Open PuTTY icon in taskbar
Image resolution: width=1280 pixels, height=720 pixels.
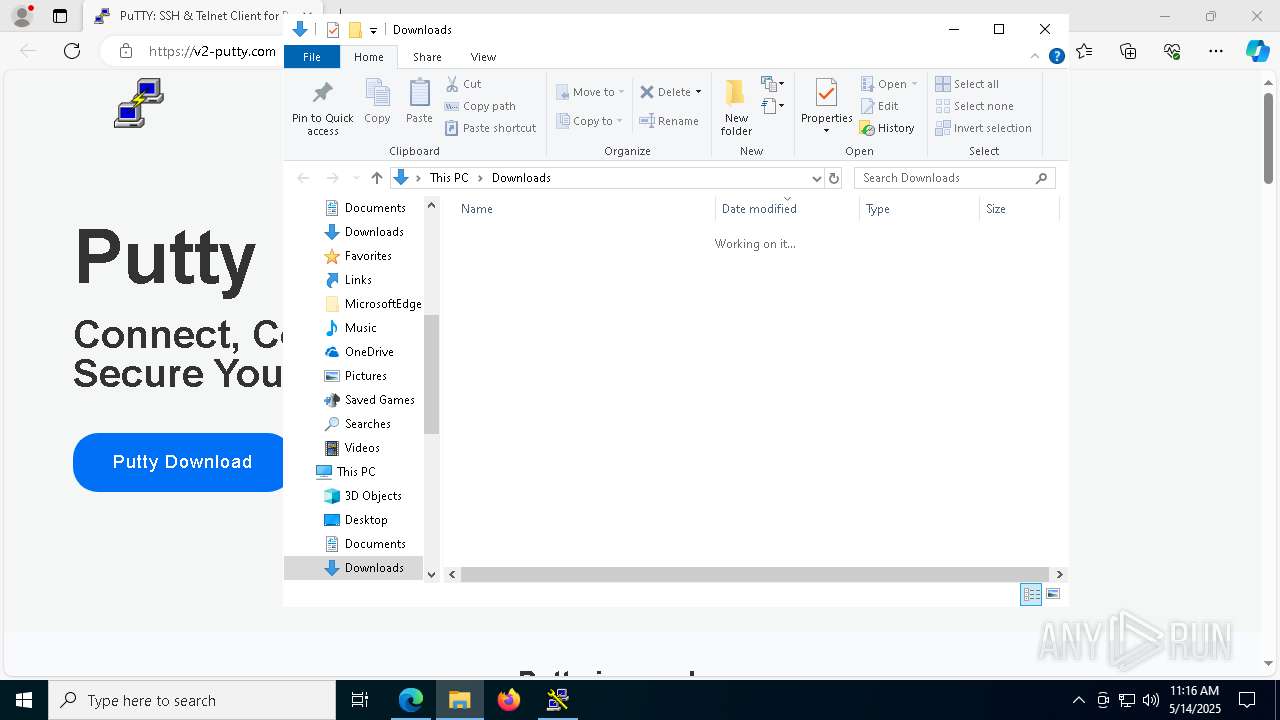pos(558,700)
